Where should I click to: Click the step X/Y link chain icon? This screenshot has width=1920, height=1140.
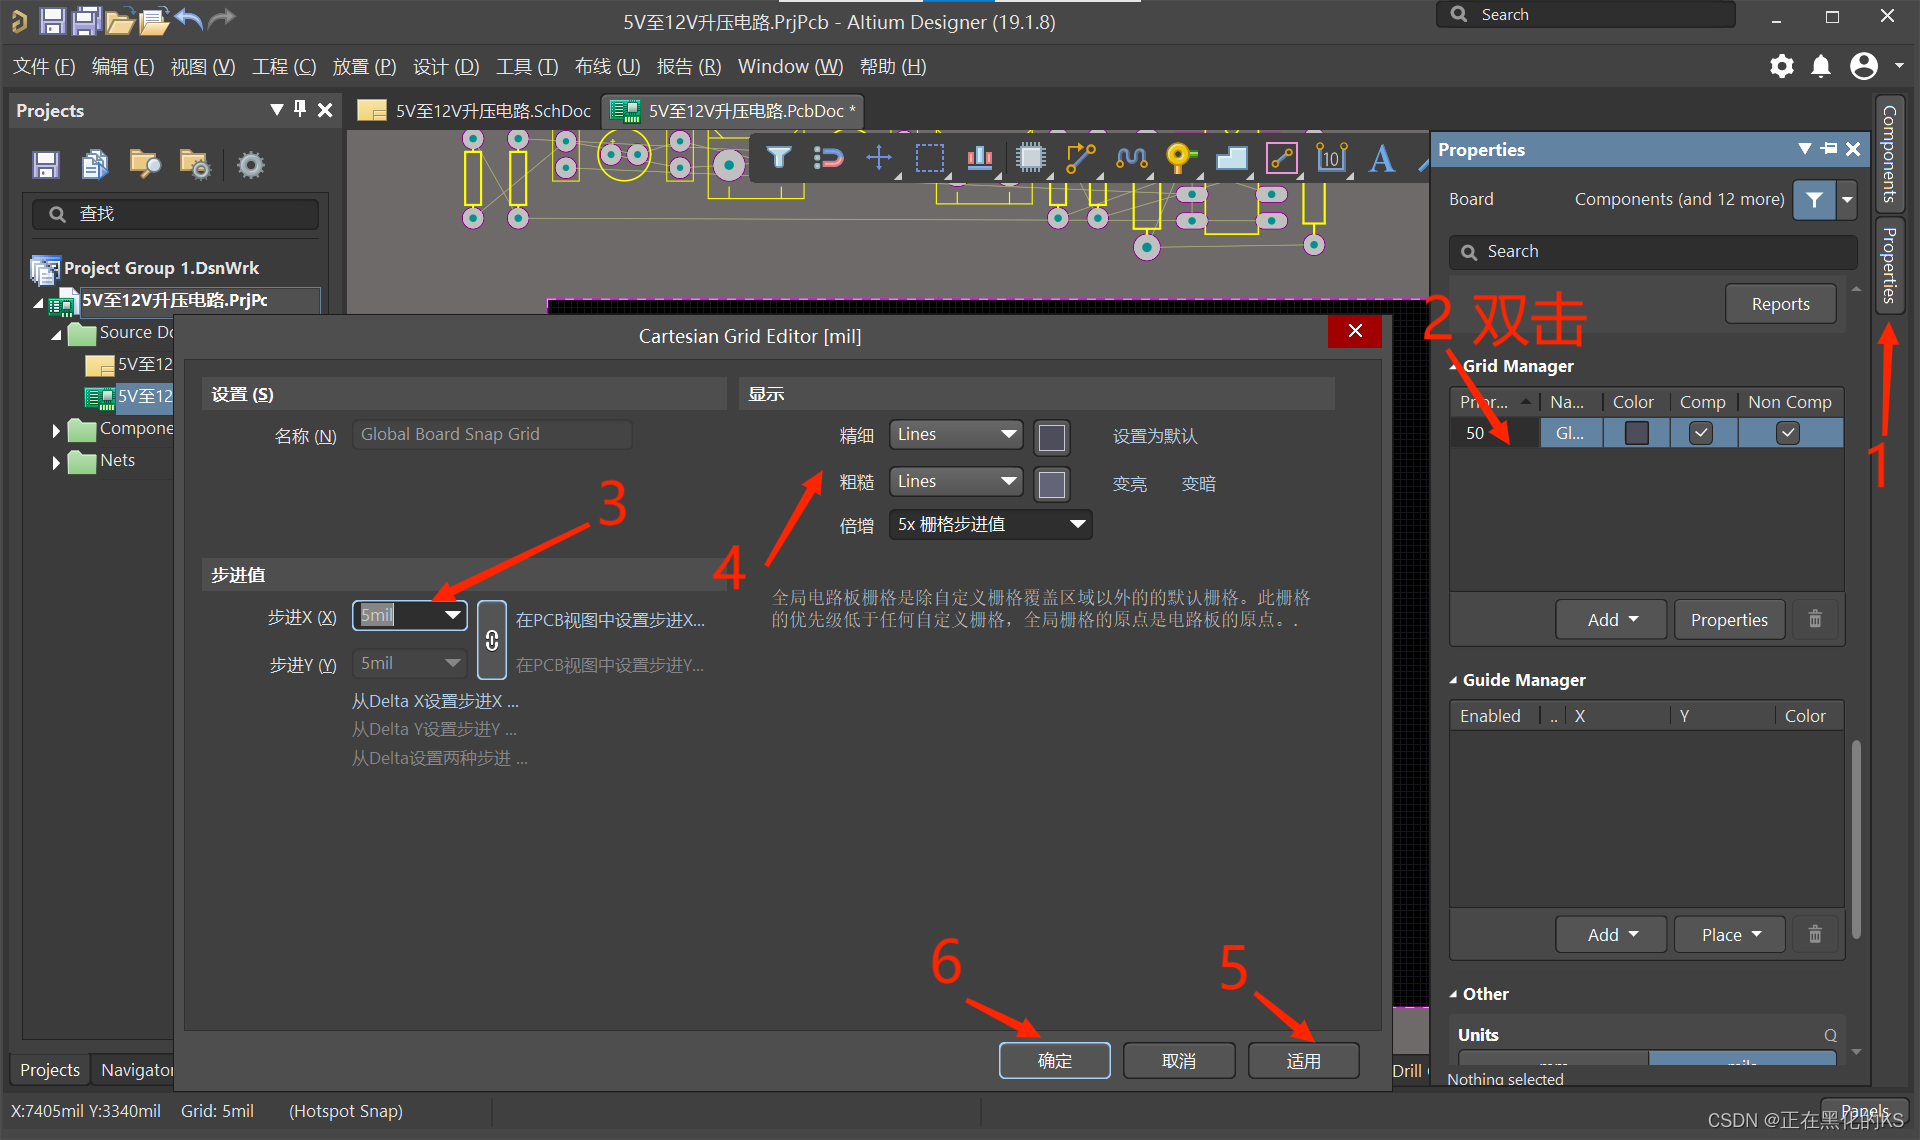[x=492, y=640]
